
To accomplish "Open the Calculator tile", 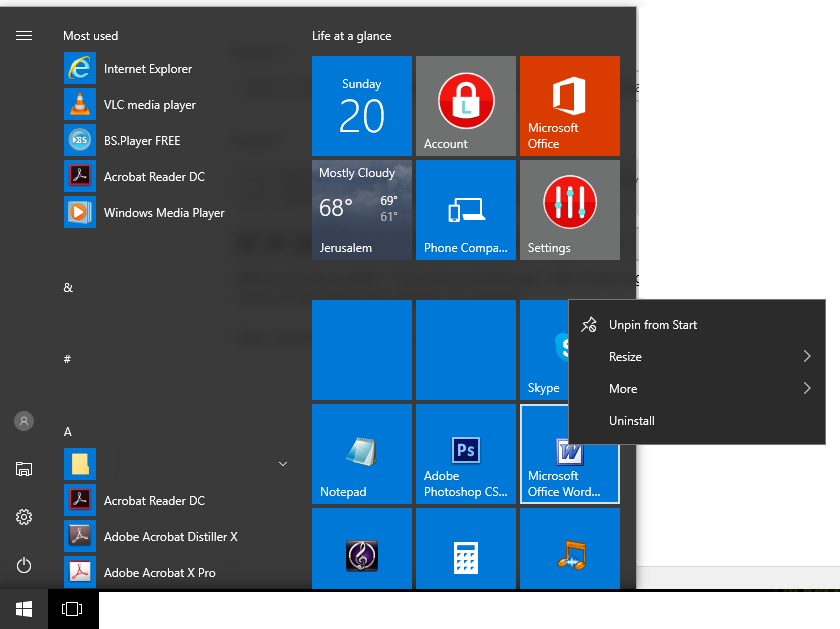I will [466, 548].
